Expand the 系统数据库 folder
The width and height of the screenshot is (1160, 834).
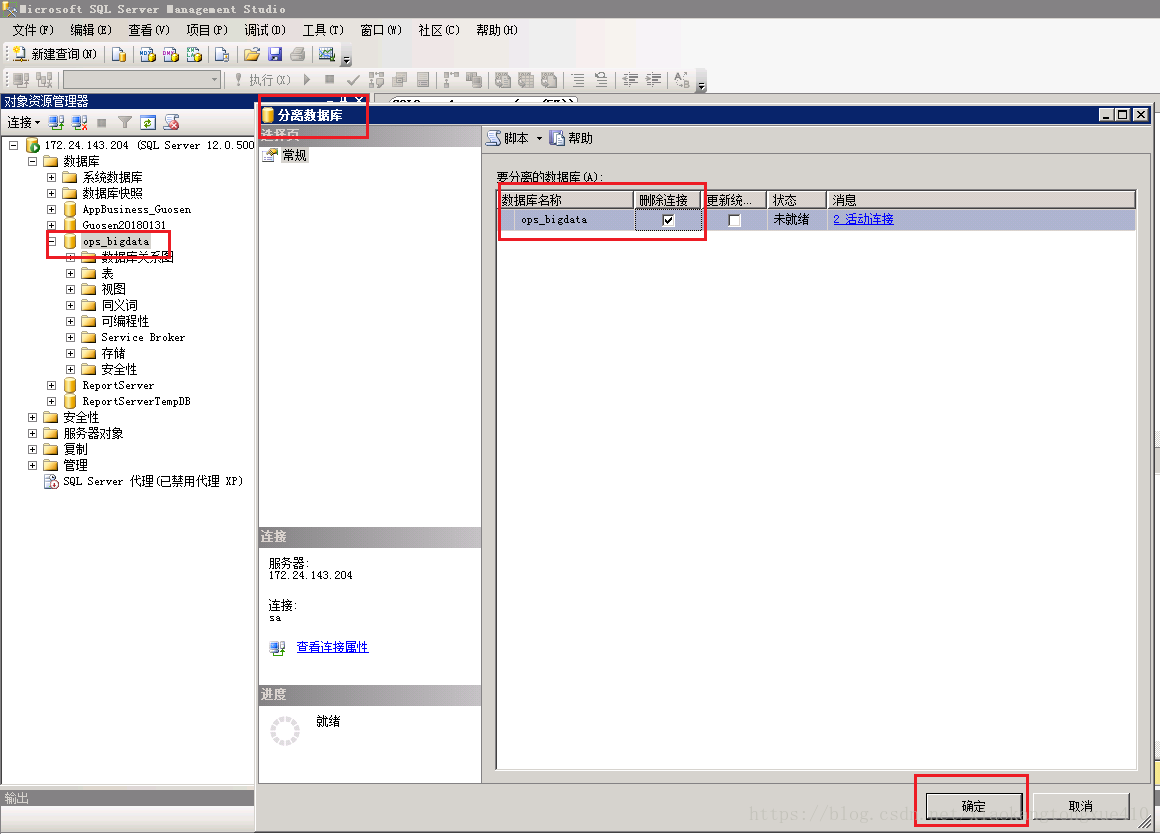click(51, 177)
